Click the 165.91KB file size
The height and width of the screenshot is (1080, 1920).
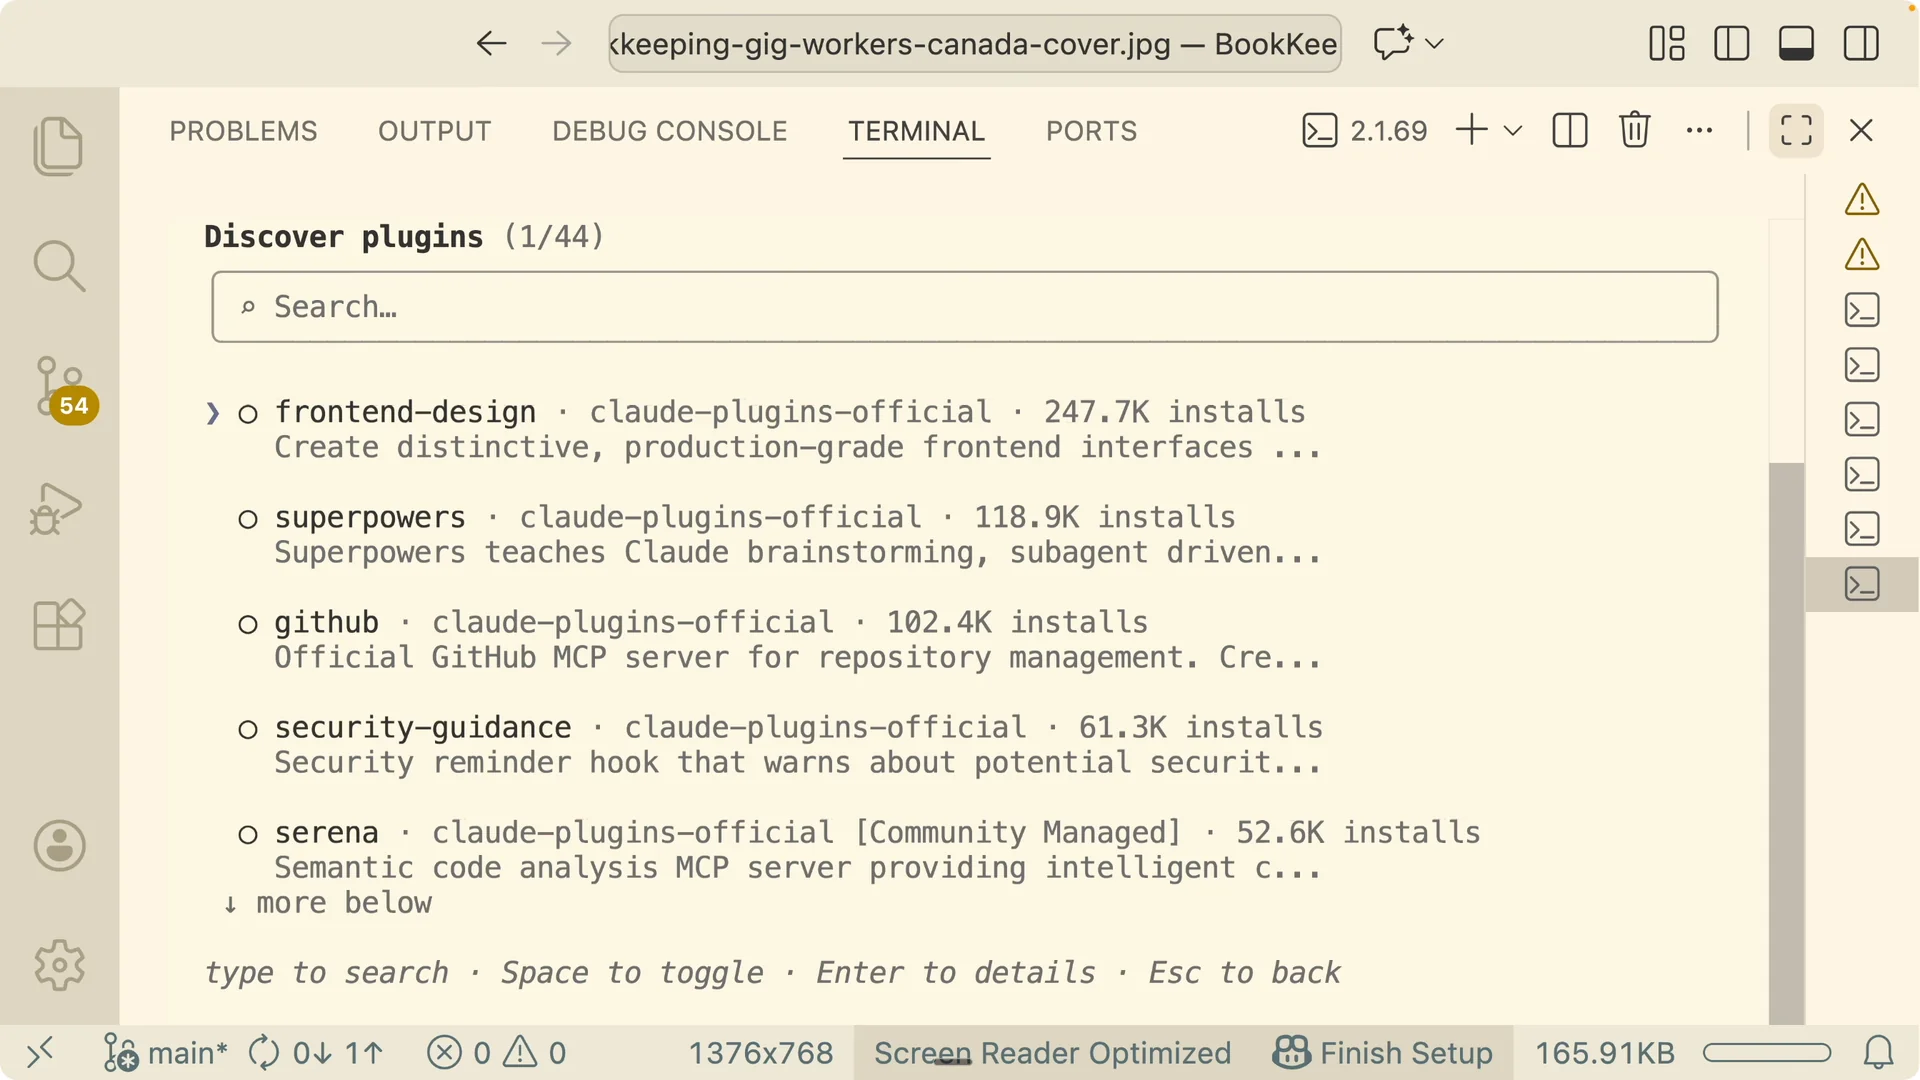point(1604,1053)
